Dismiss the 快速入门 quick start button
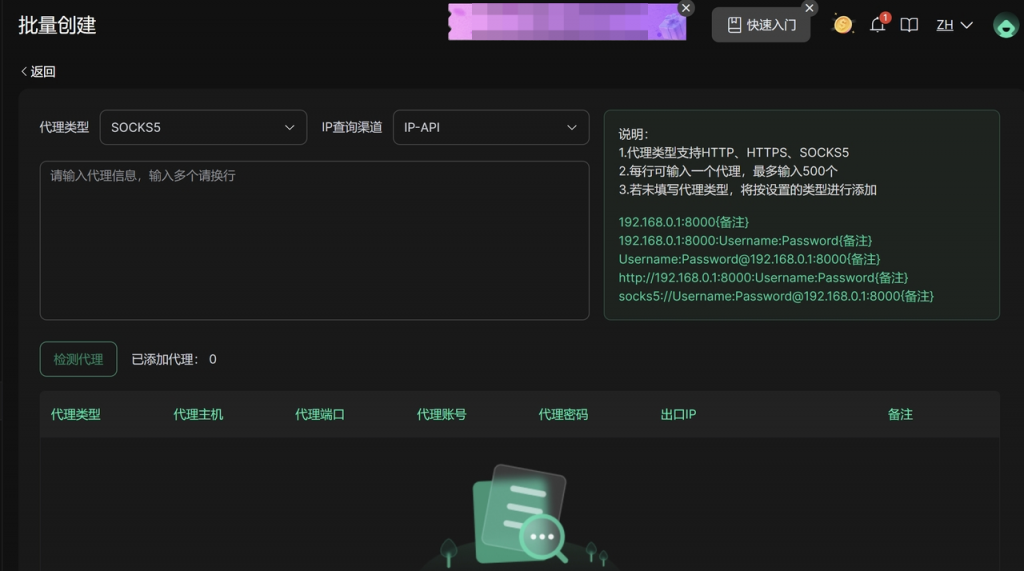This screenshot has height=571, width=1024. (x=810, y=8)
